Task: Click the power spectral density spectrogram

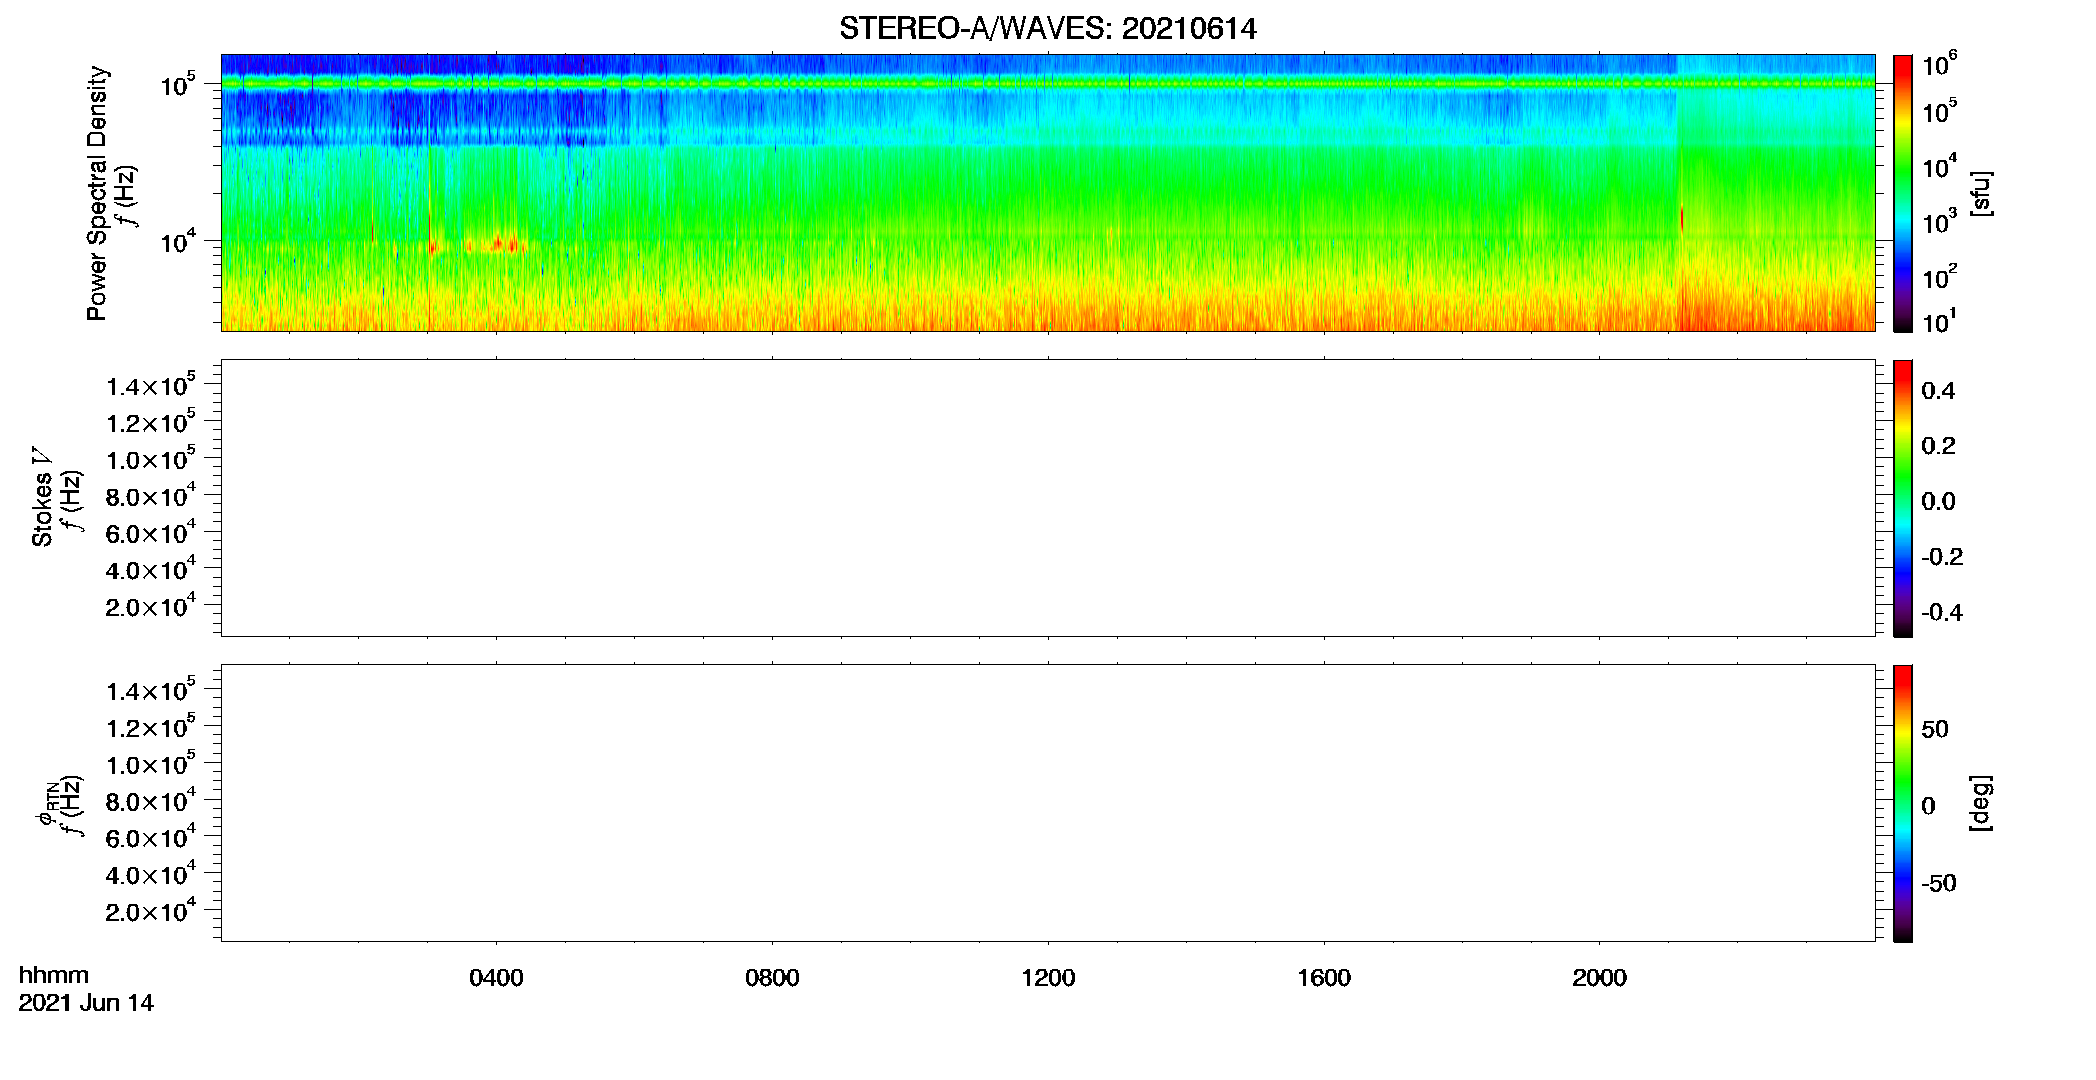Action: click(1048, 193)
